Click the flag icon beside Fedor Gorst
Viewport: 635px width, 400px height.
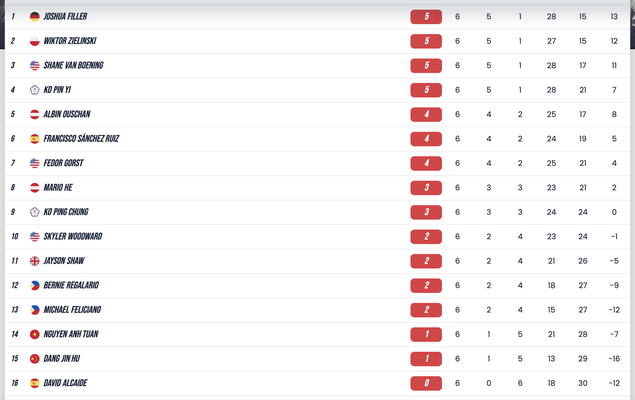coord(35,163)
